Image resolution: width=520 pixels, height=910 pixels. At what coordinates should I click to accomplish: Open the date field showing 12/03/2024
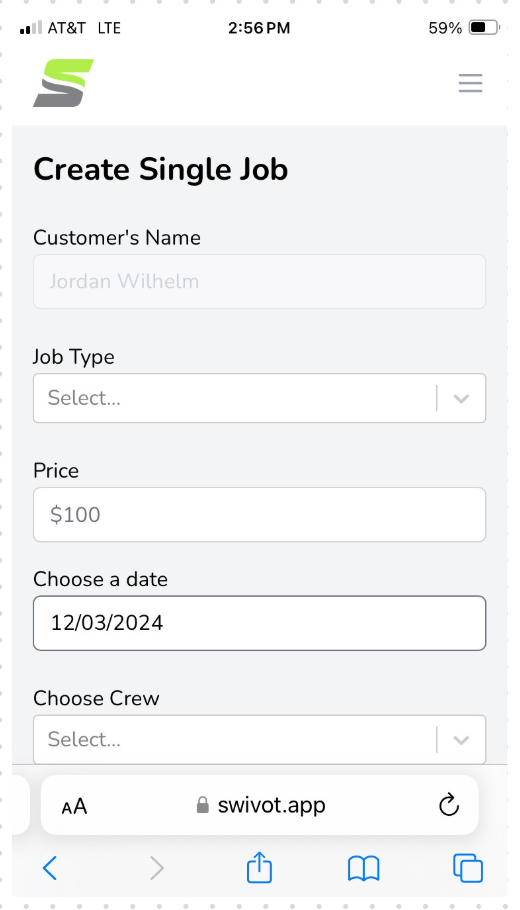click(259, 623)
